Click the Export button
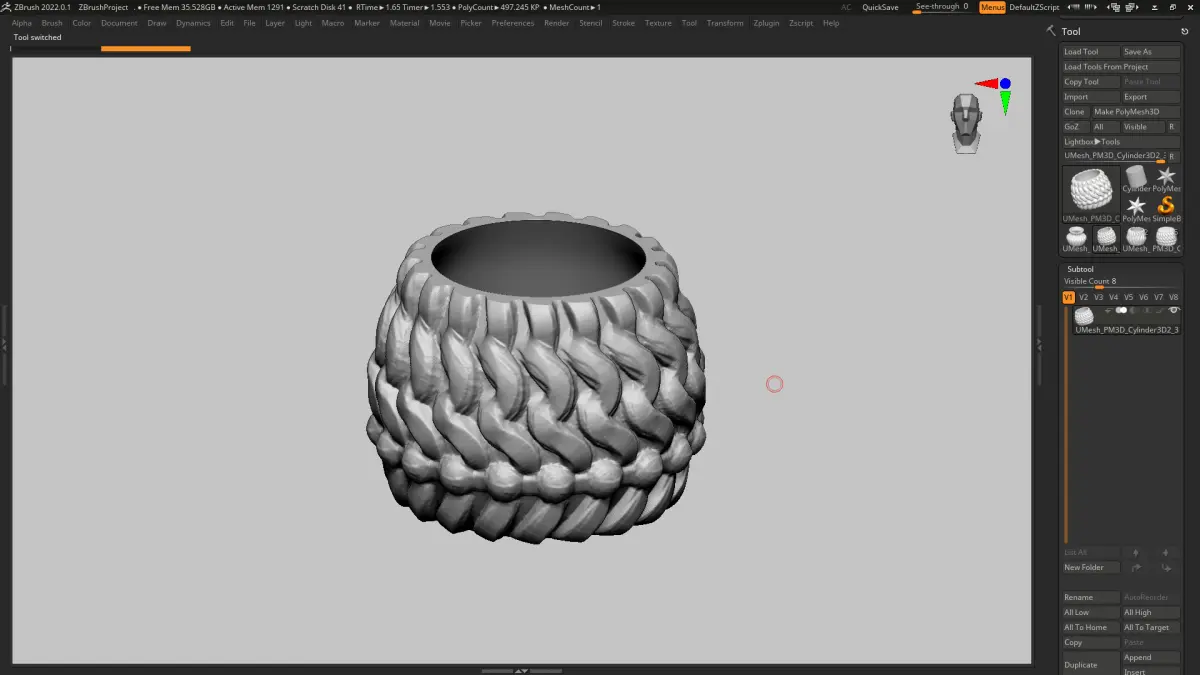Screen dimensions: 1200x675 tap(1151, 97)
